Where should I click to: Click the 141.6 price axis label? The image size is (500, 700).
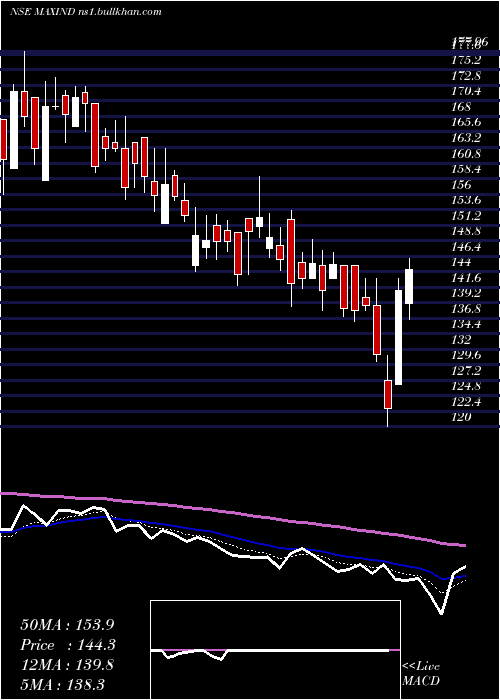point(466,278)
